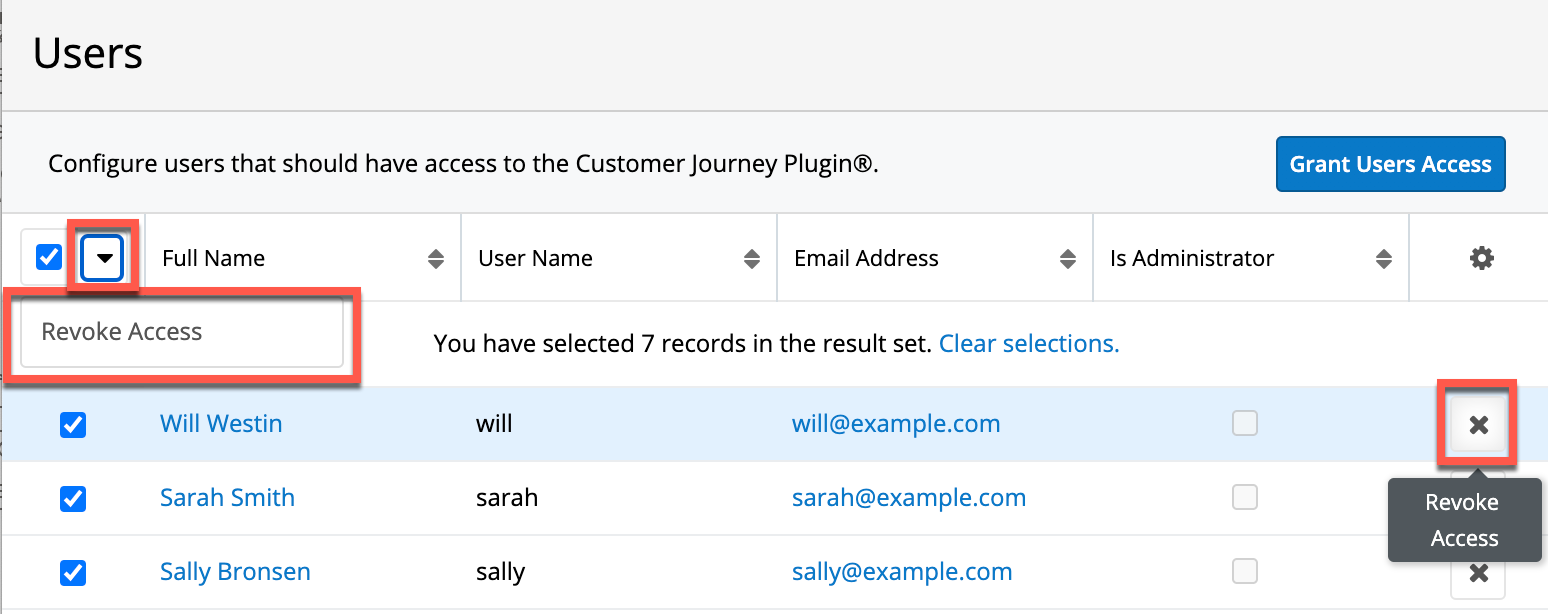Click the will@example.com email link
Viewport: 1558px width, 614px height.
point(896,424)
